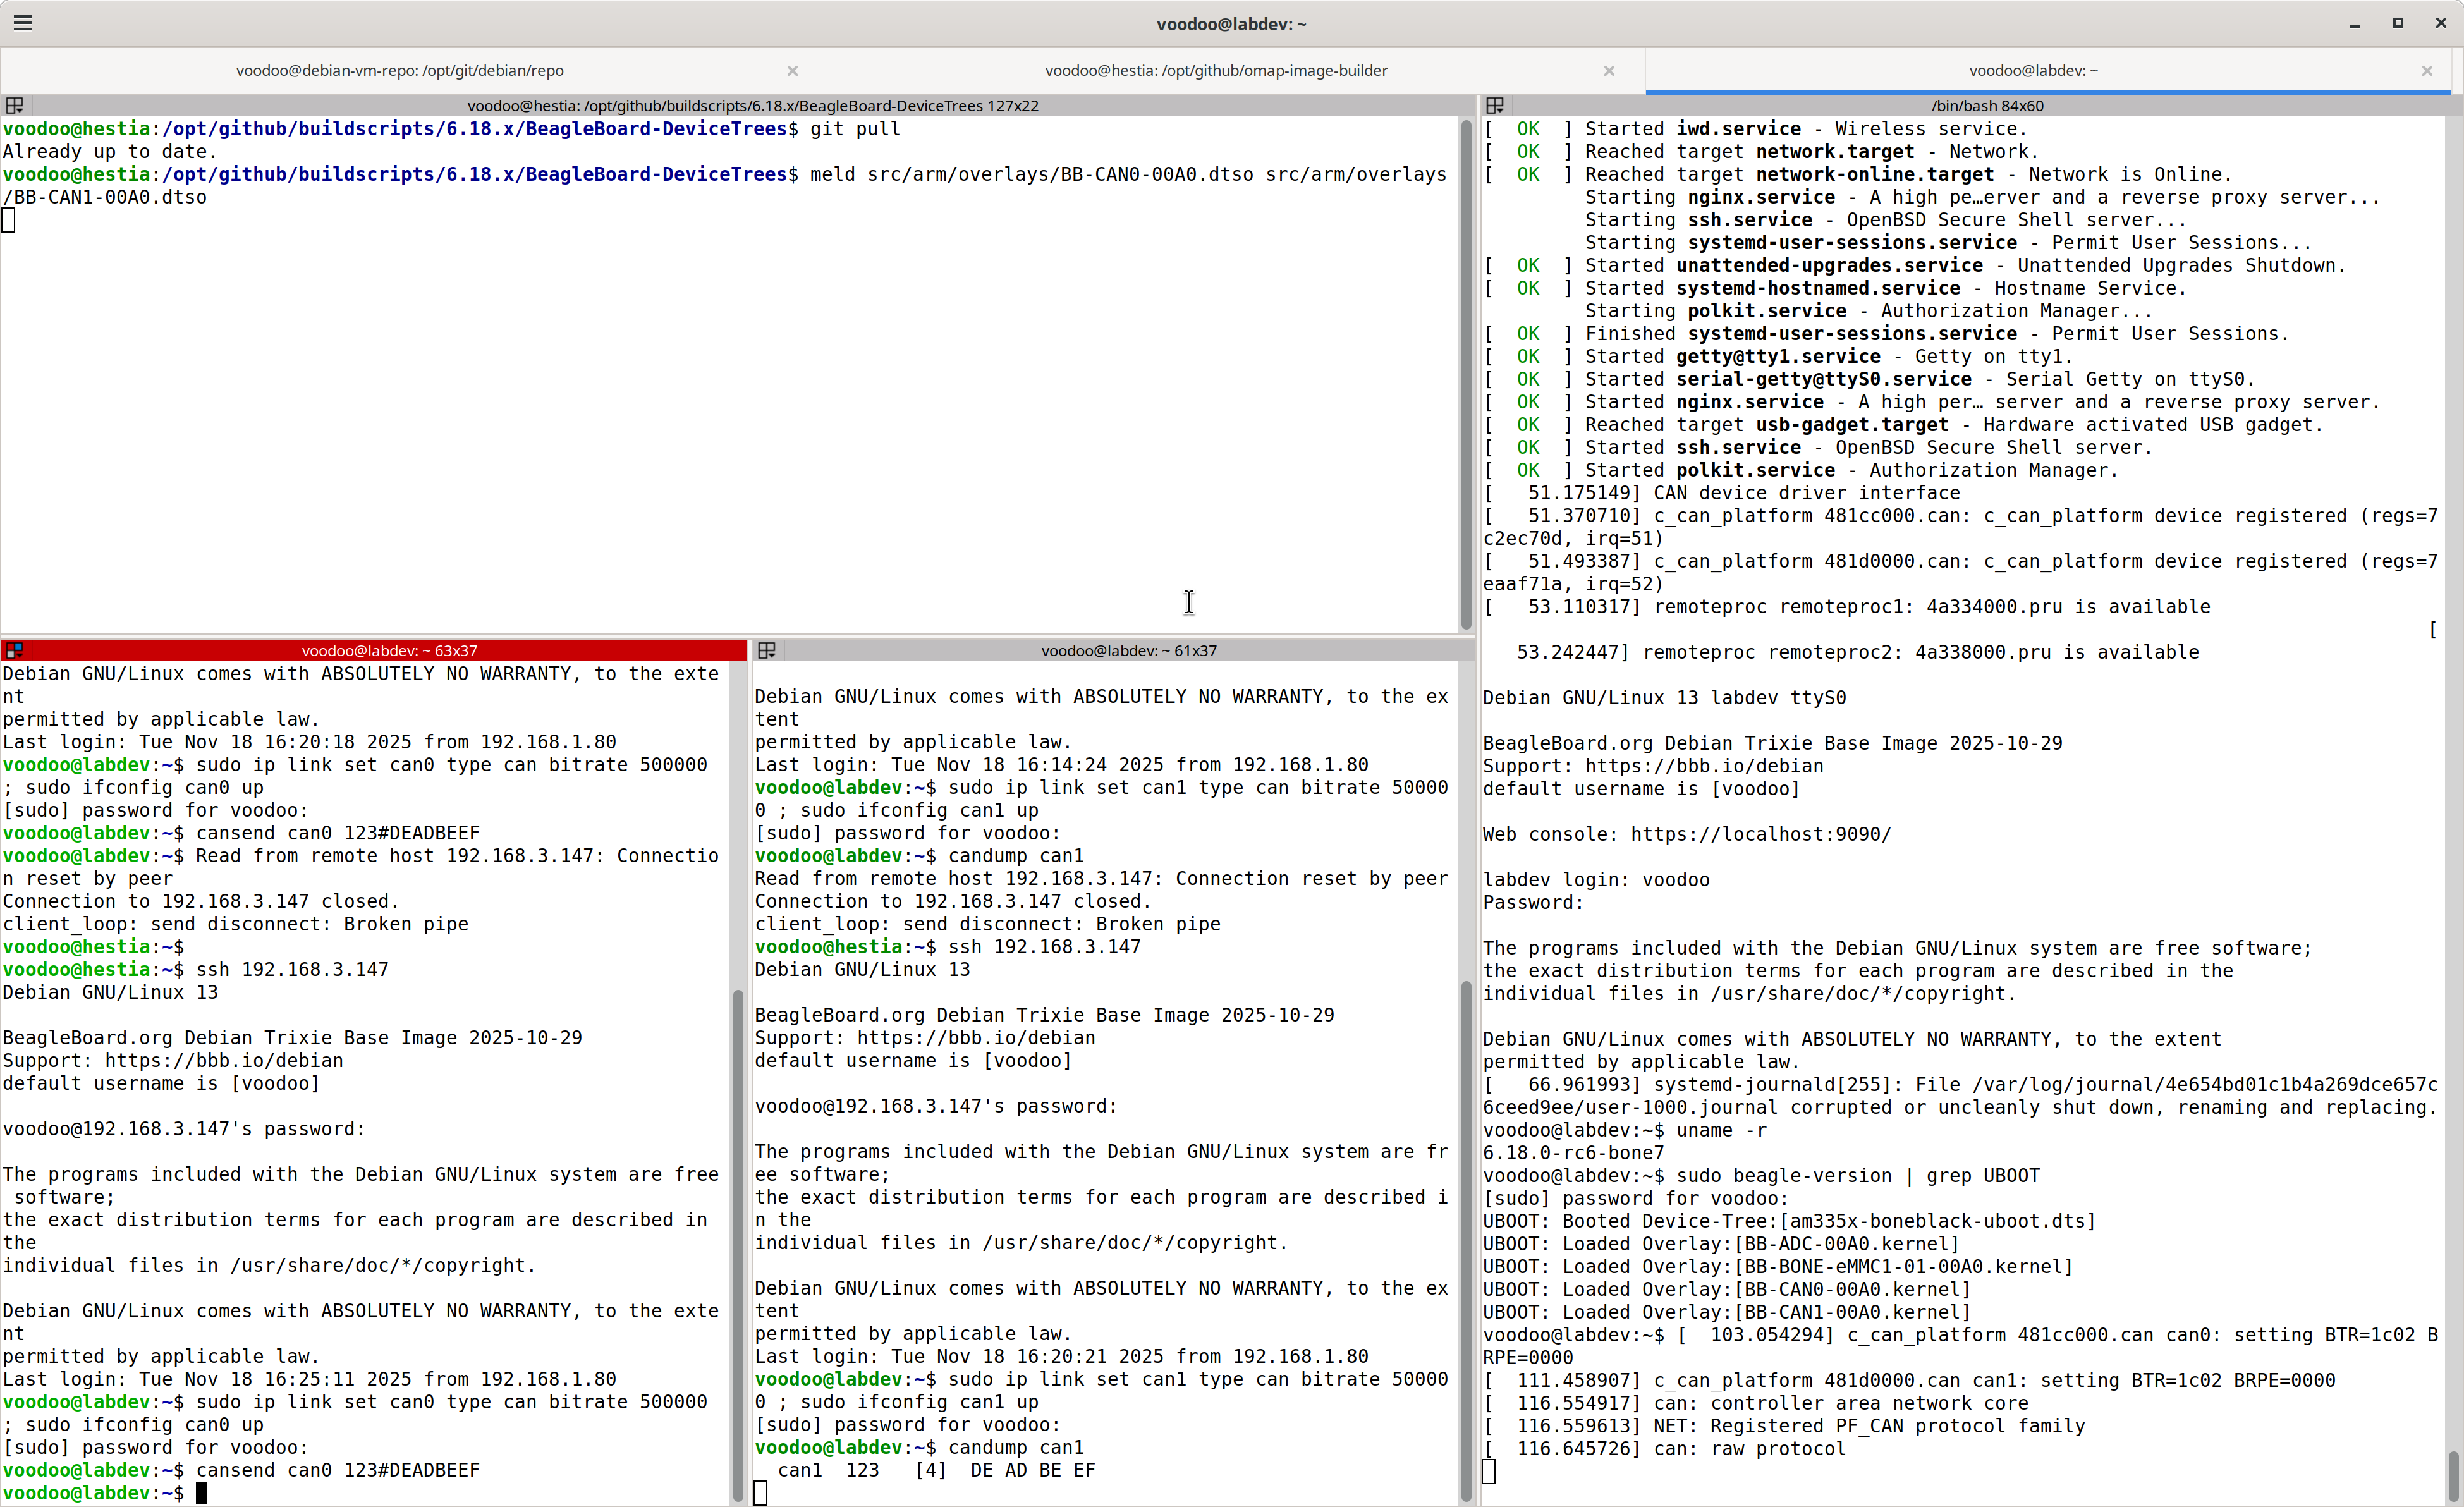Open the hamburger menu in title bar

point(23,22)
